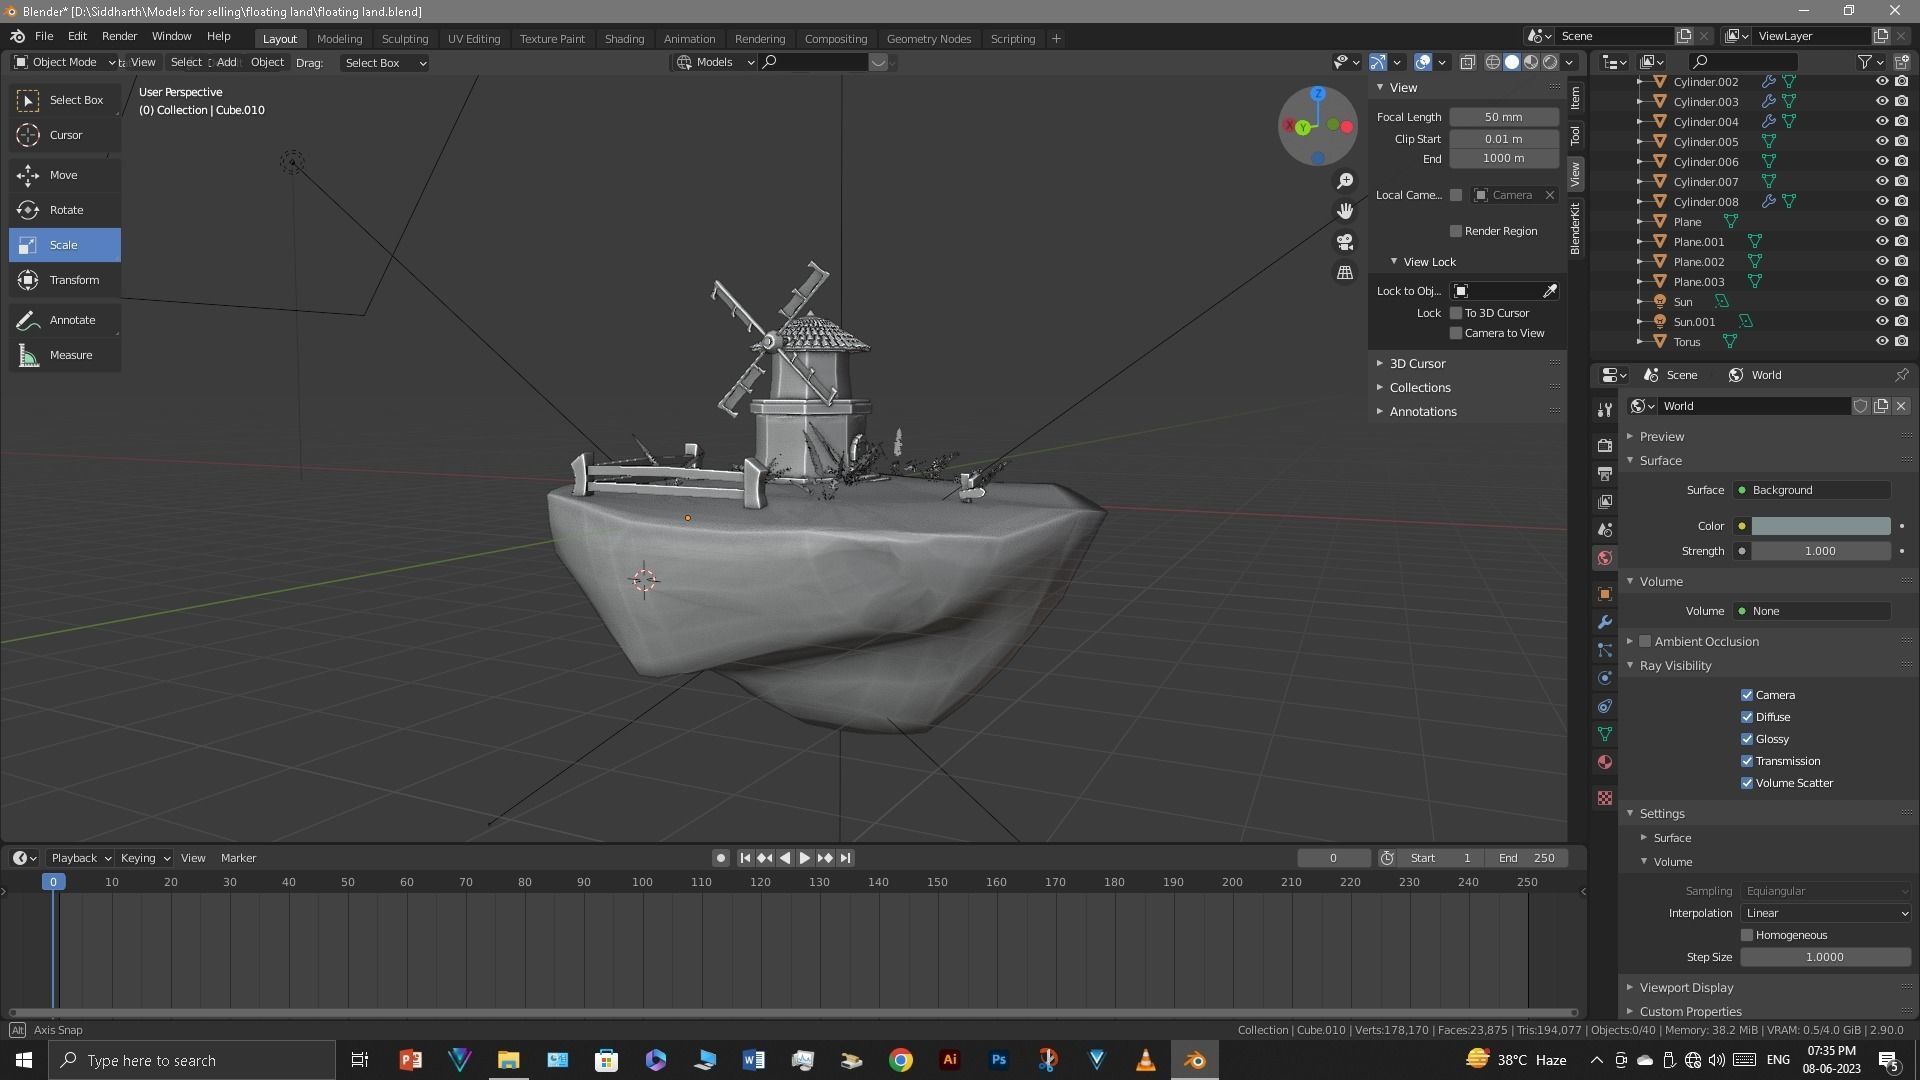Uncheck Glossy ray visibility

tap(1747, 739)
